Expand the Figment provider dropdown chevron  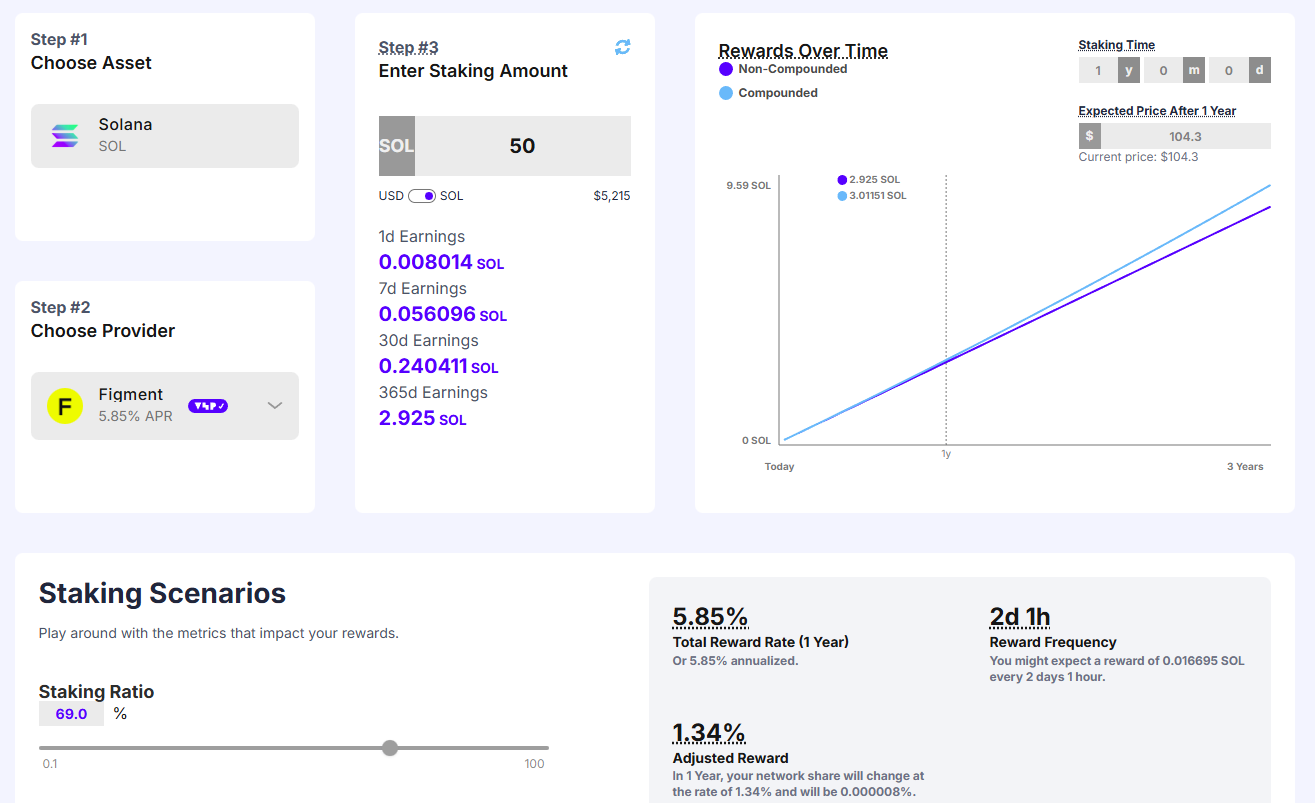275,406
